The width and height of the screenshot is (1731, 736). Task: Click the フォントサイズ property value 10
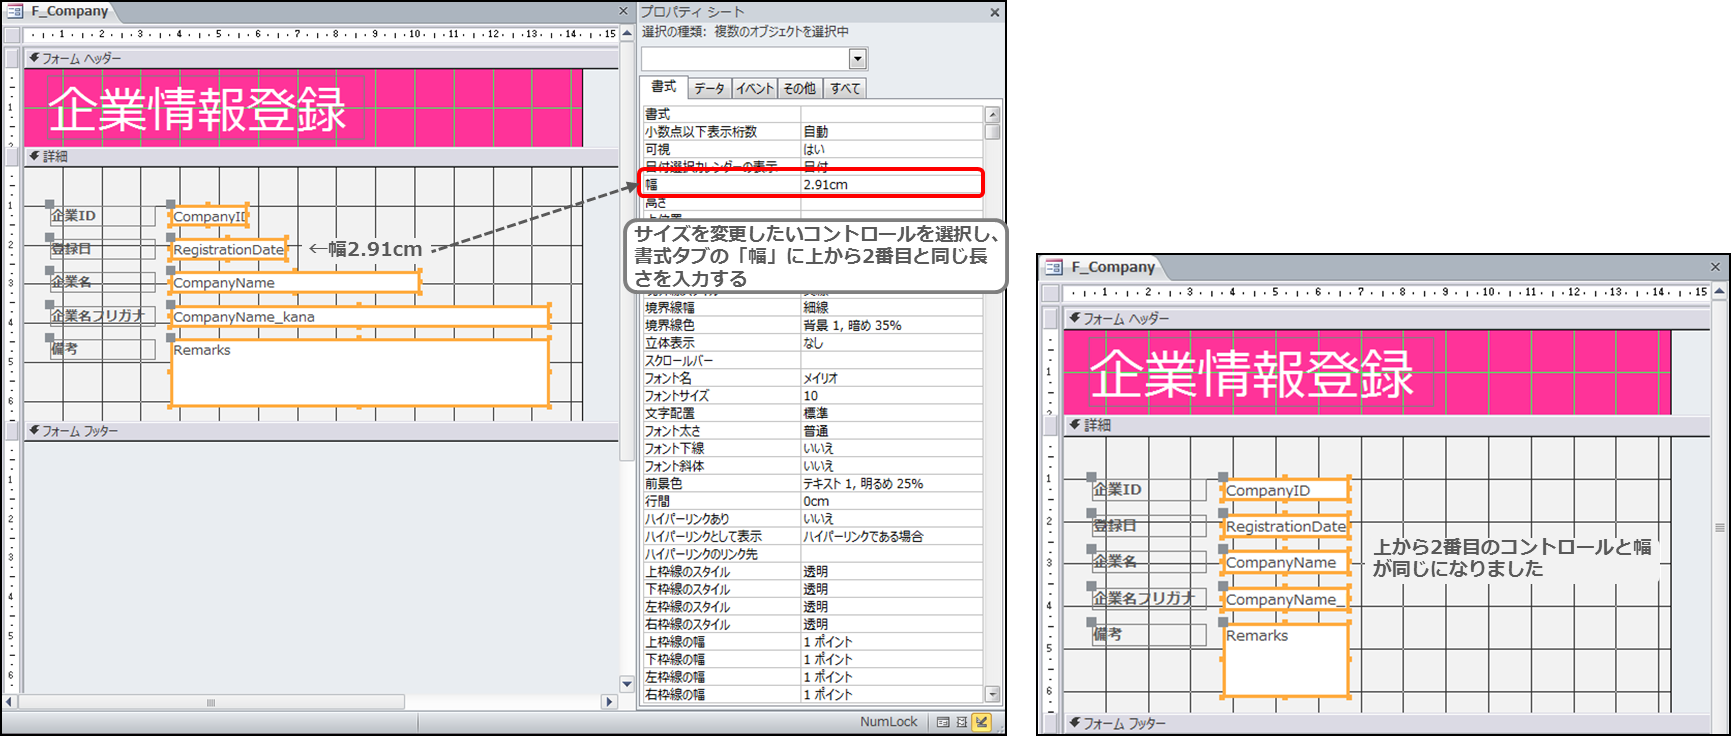(x=891, y=396)
